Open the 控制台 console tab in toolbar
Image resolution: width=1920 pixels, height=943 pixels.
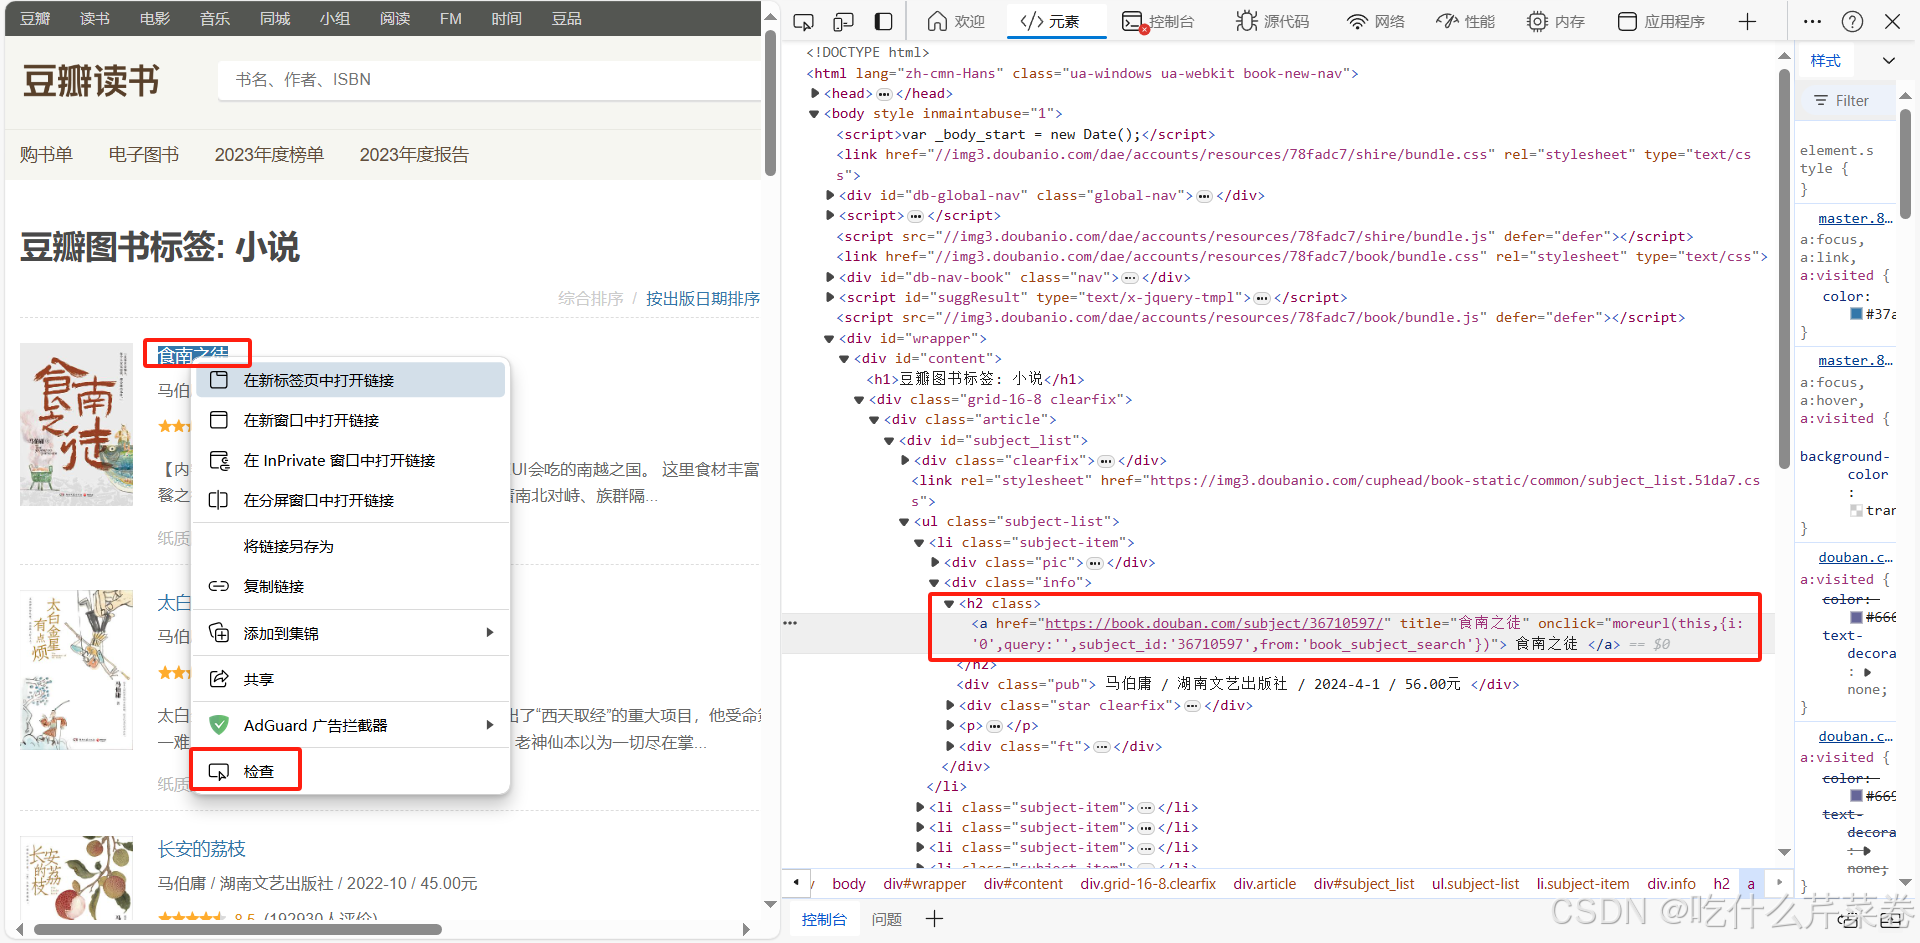tap(1158, 21)
